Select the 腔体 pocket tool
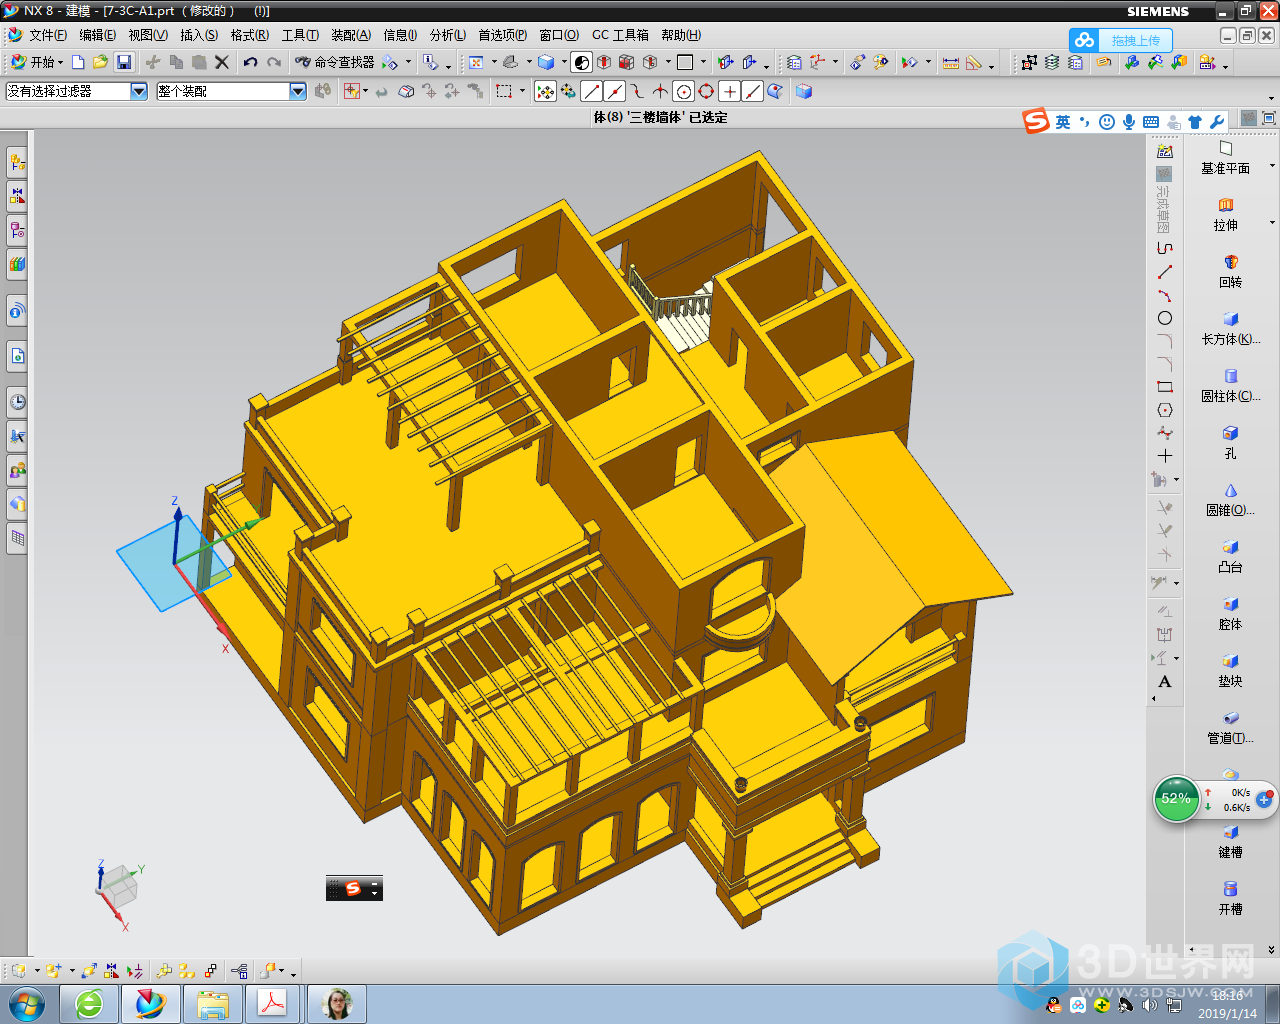Viewport: 1280px width, 1024px height. tap(1230, 613)
